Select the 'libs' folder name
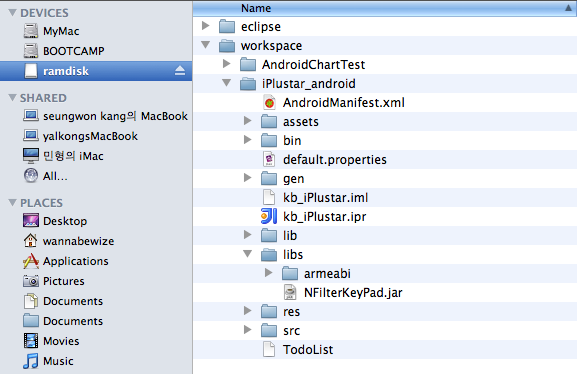 (x=293, y=255)
